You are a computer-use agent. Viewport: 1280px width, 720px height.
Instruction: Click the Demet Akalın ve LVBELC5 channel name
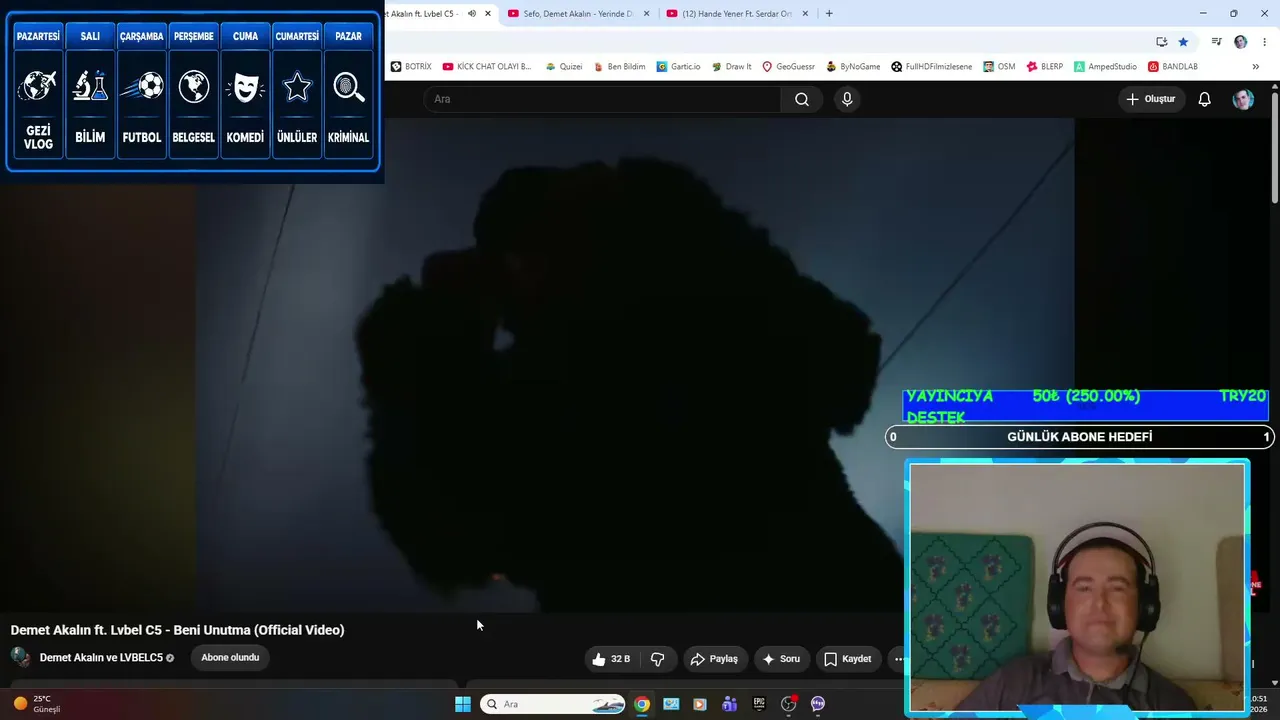[x=101, y=658]
